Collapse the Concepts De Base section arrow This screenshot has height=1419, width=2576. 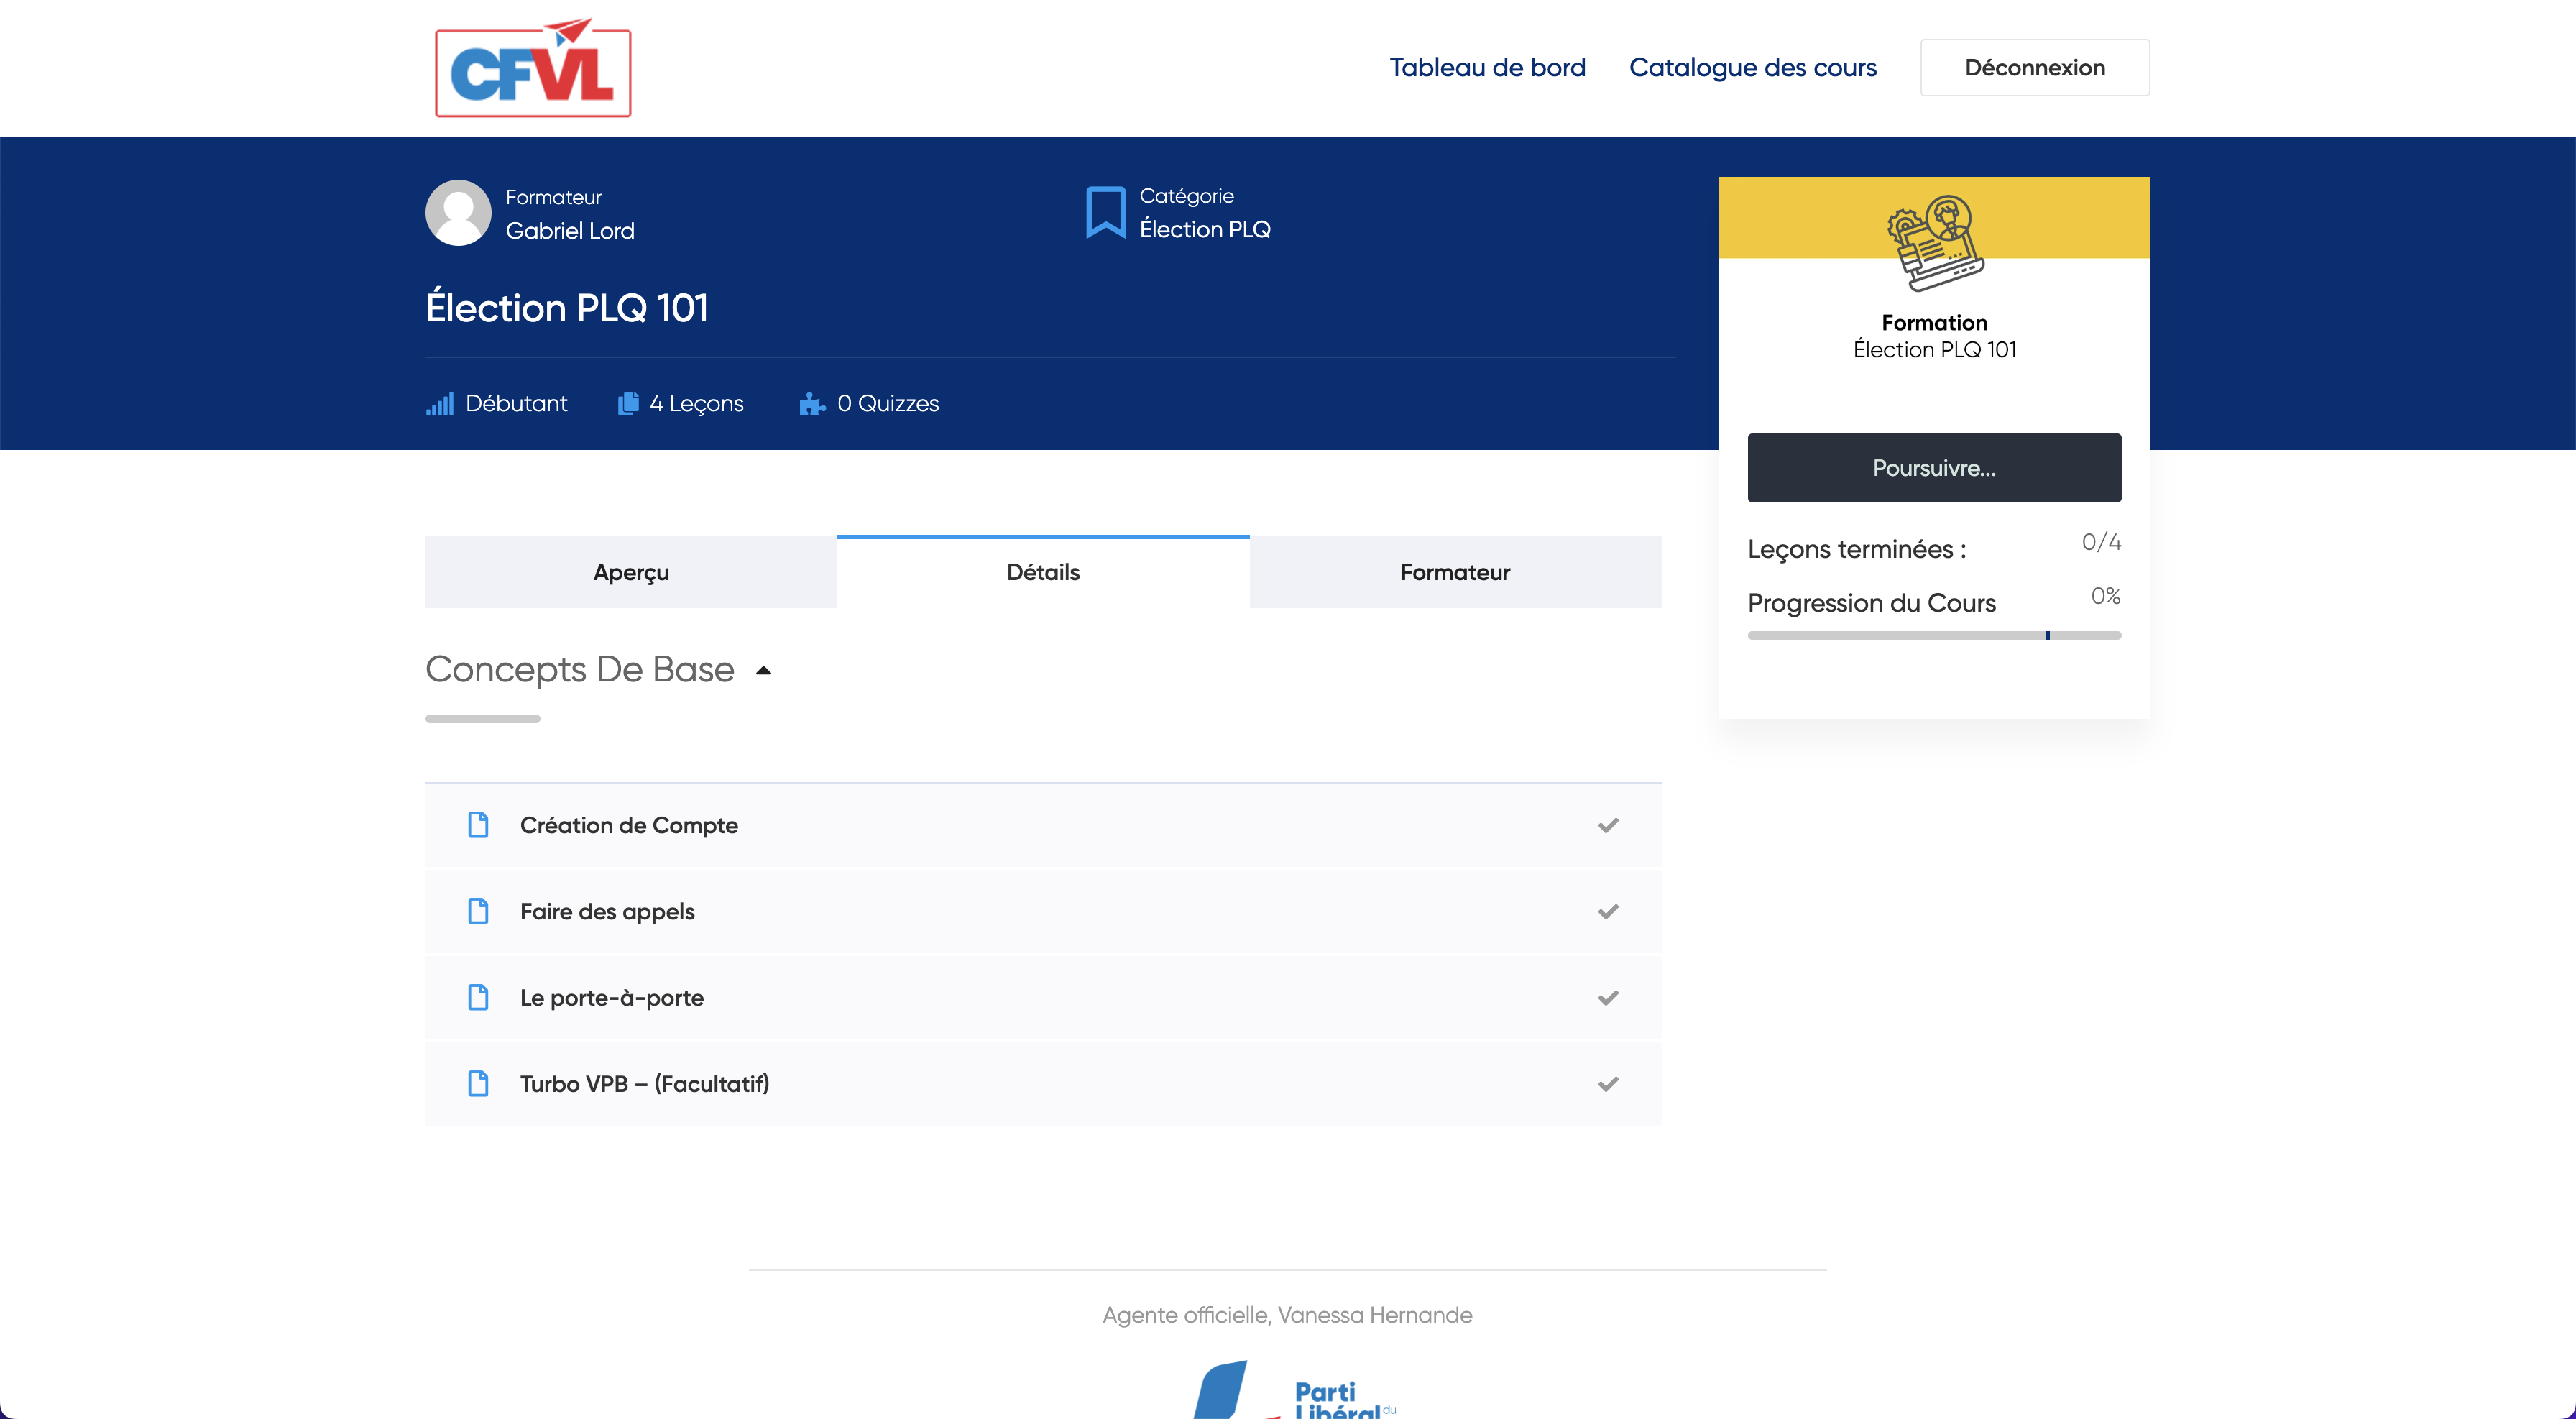764,671
